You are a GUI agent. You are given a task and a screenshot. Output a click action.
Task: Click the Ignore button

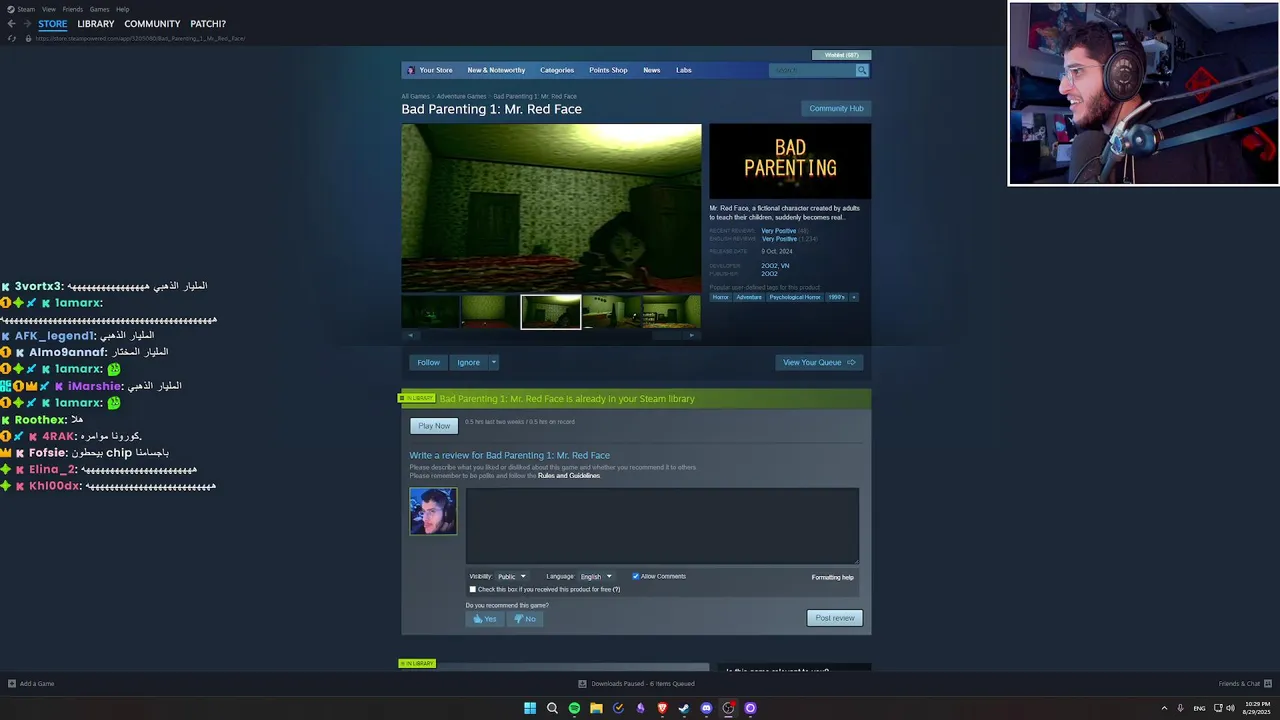coord(469,362)
